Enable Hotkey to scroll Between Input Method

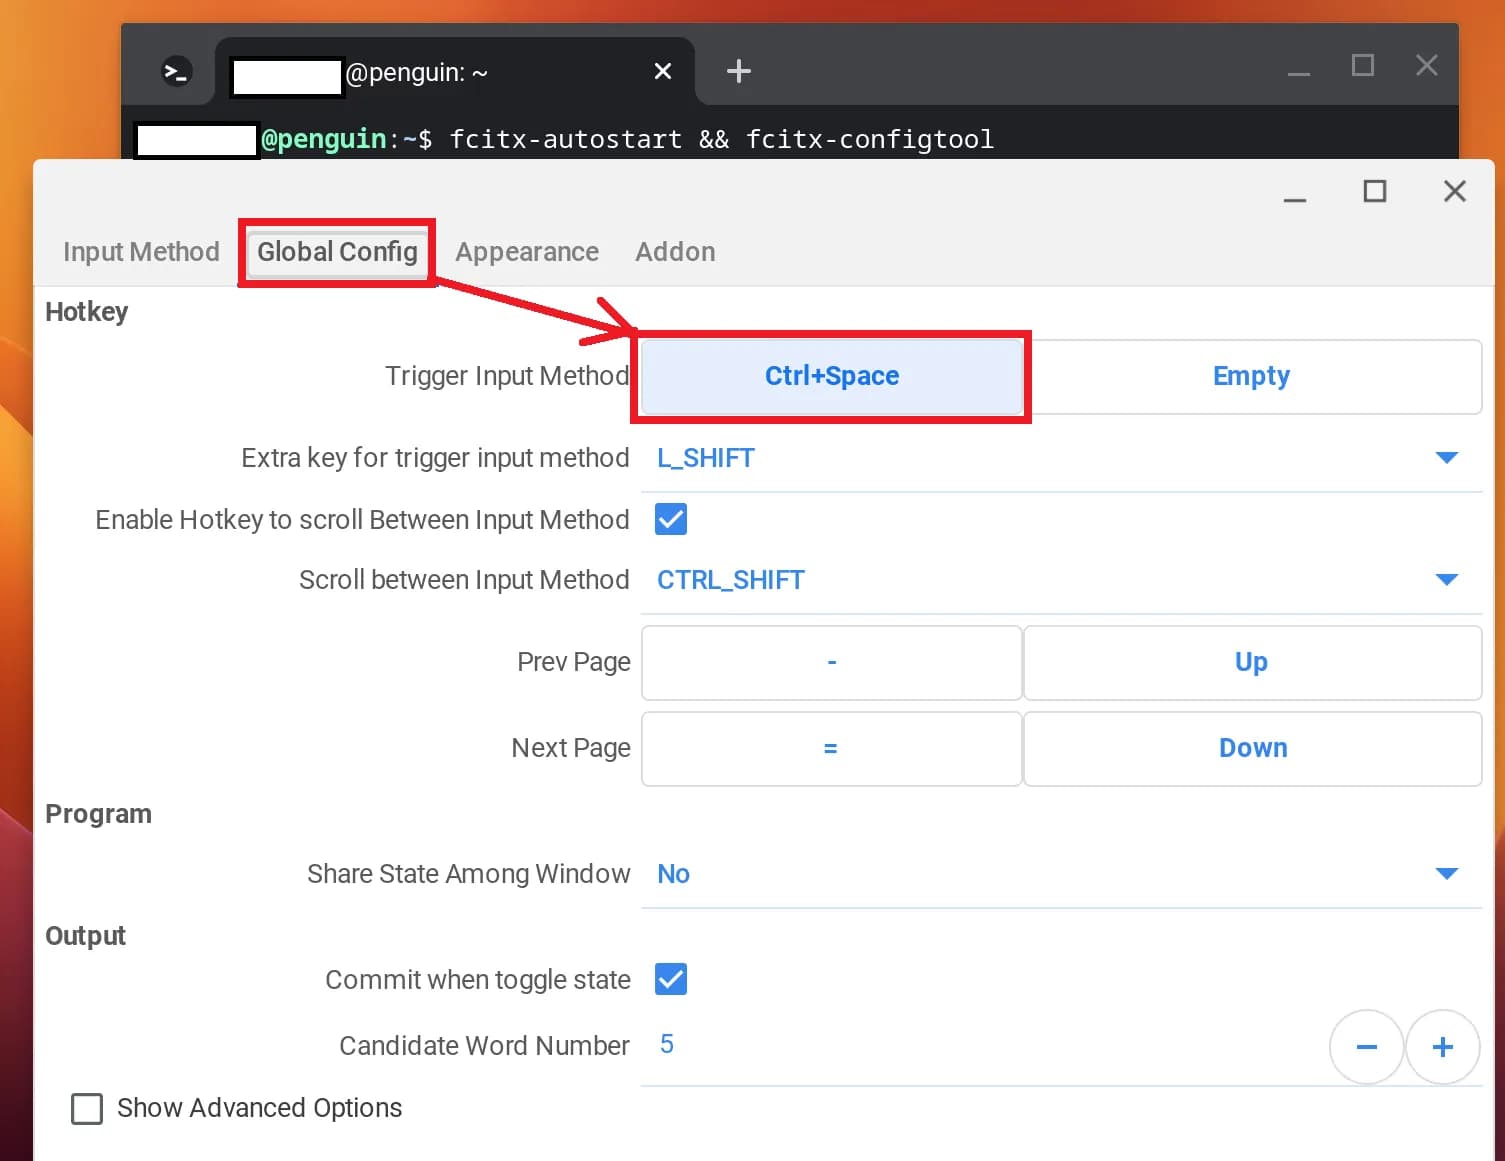[x=670, y=519]
